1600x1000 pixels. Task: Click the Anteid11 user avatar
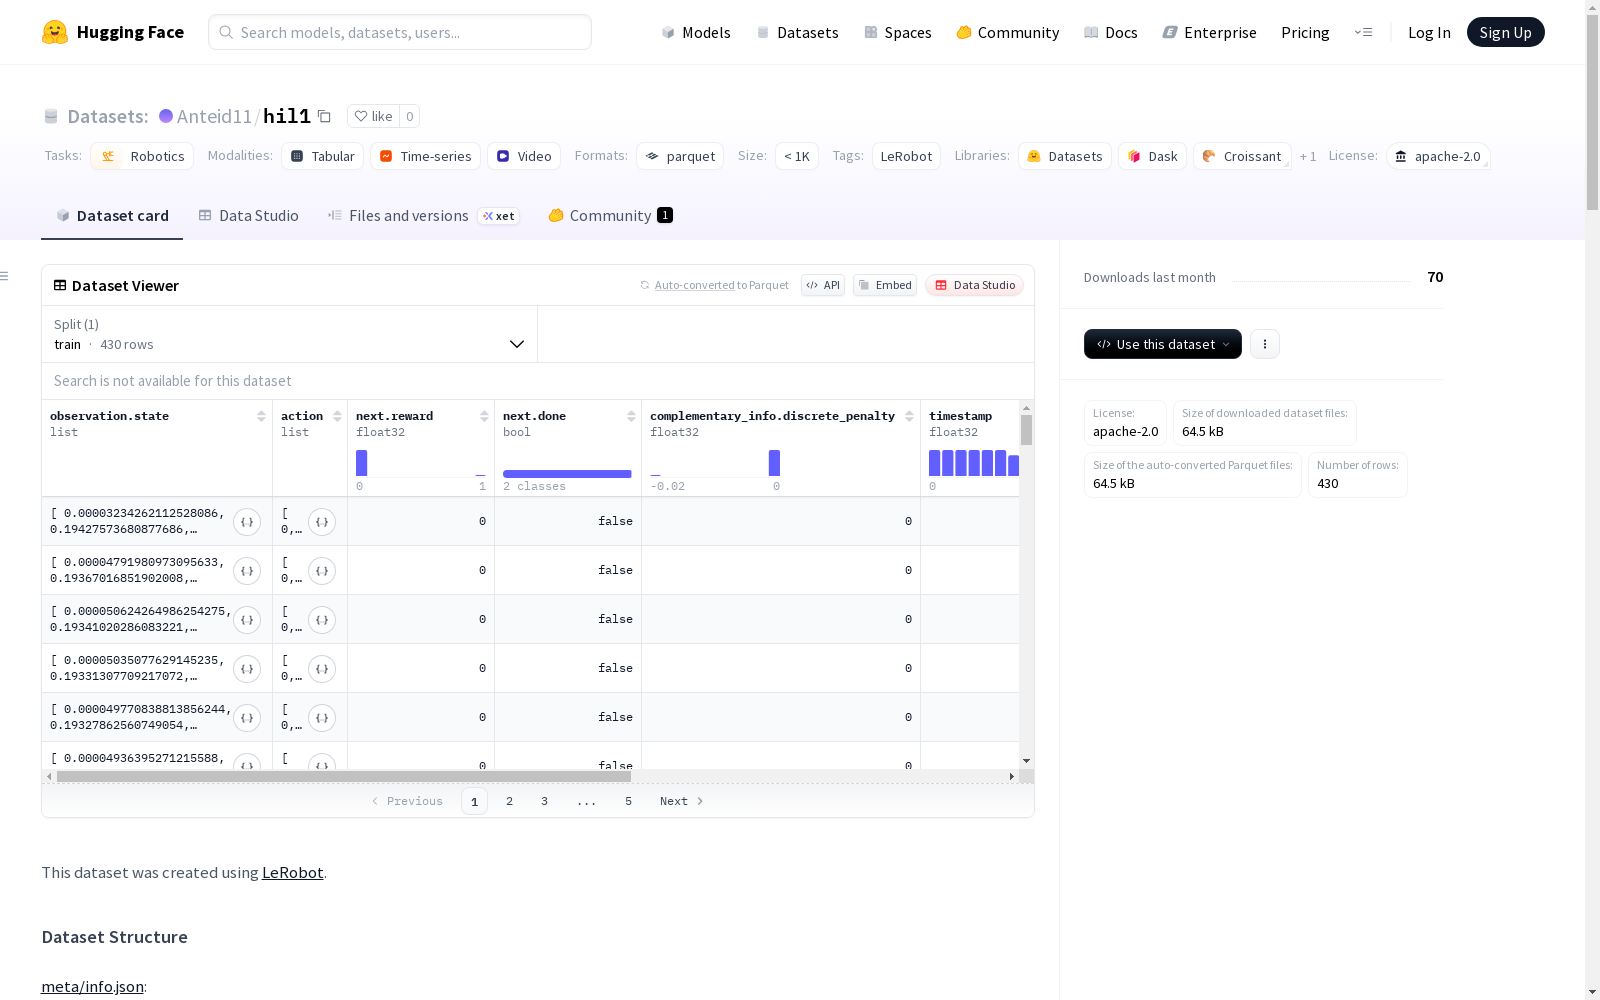pyautogui.click(x=166, y=116)
